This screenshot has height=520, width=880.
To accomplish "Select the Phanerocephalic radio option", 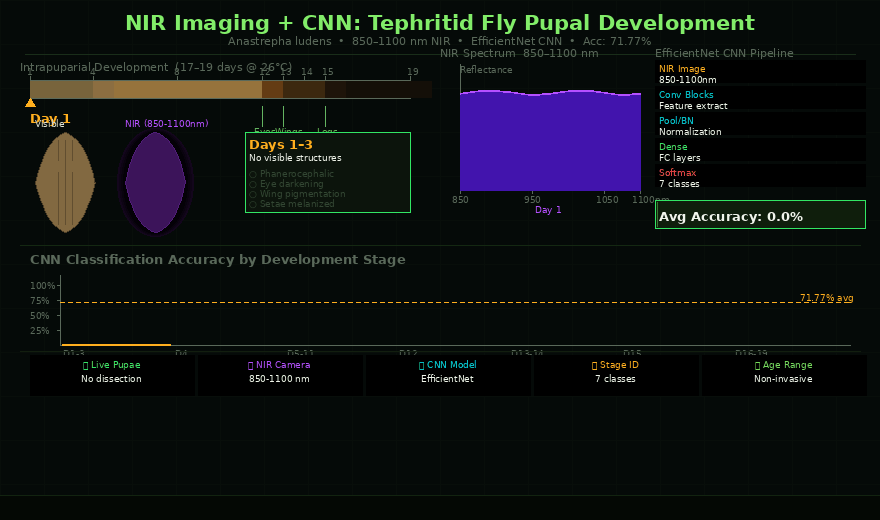I will [x=253, y=174].
